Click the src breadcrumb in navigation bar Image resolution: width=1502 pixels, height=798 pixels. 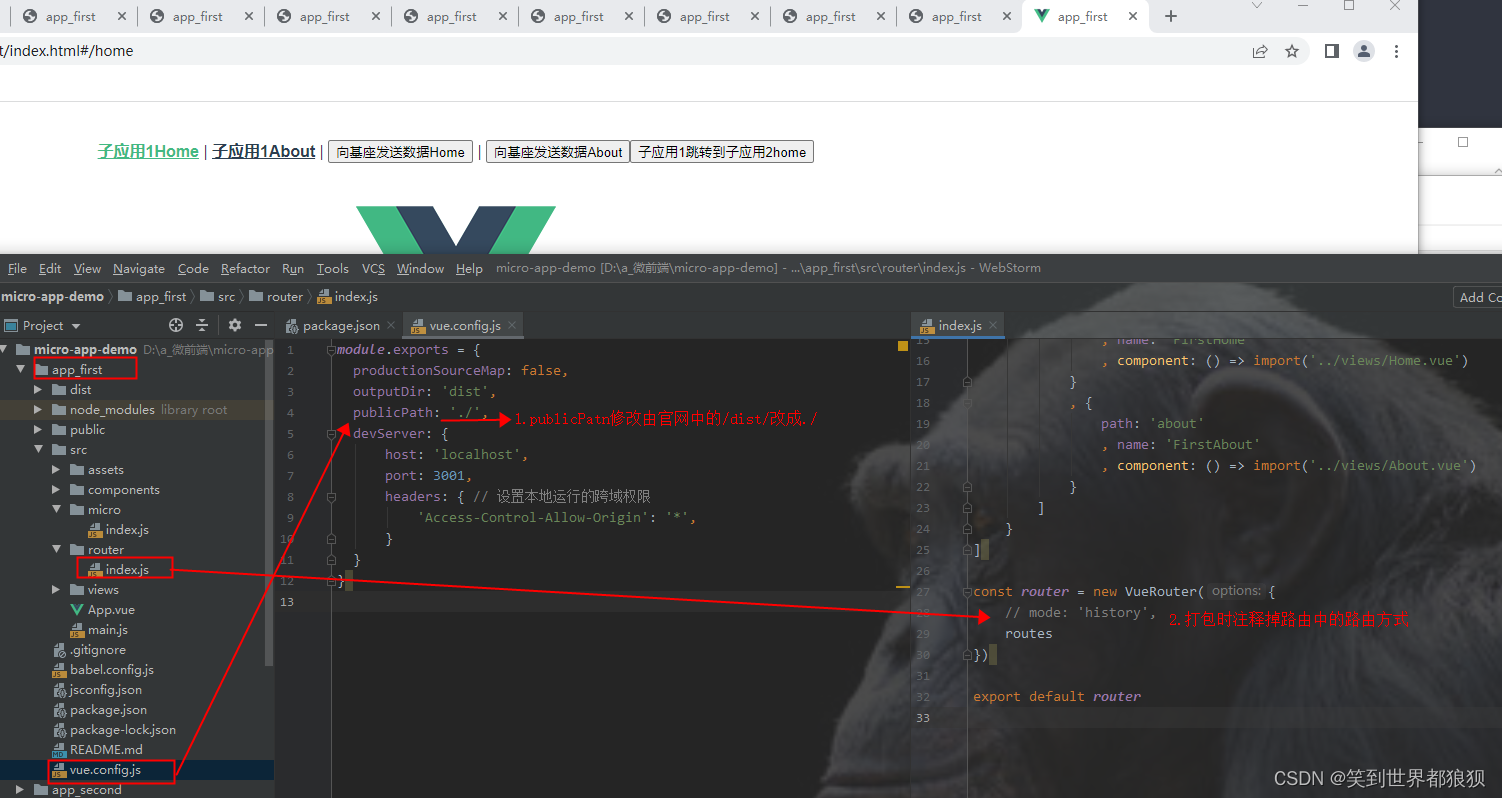coord(218,297)
